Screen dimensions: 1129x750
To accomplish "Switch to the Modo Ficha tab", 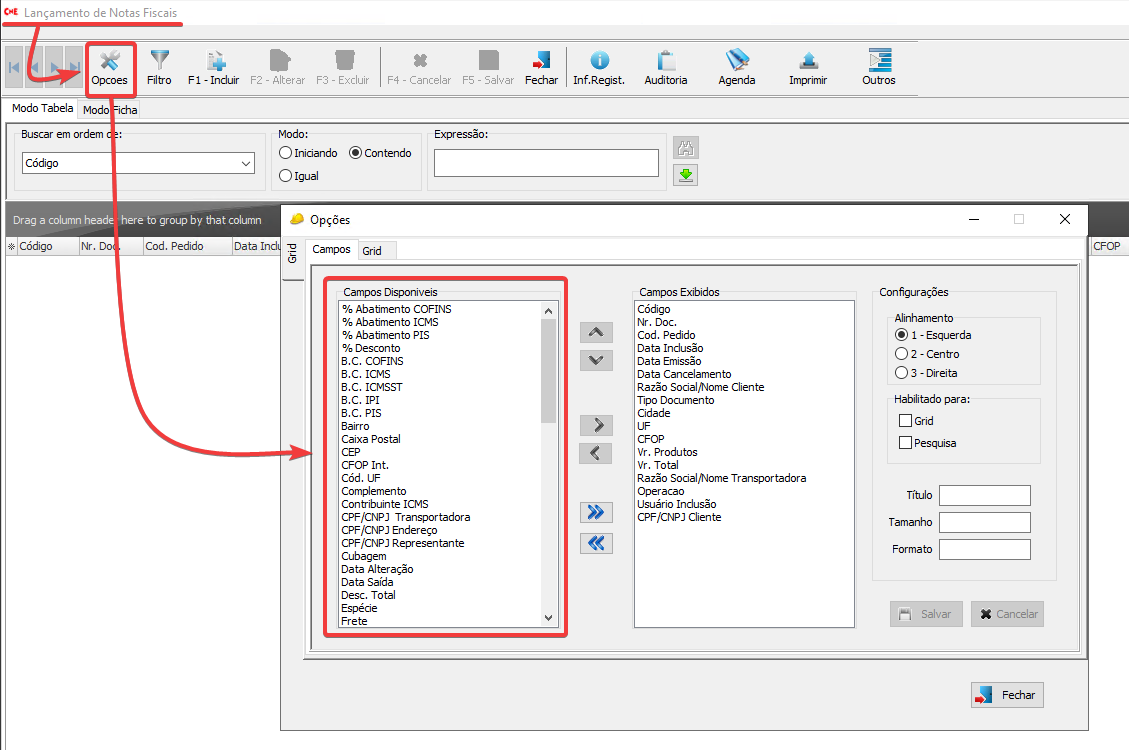I will [x=110, y=110].
